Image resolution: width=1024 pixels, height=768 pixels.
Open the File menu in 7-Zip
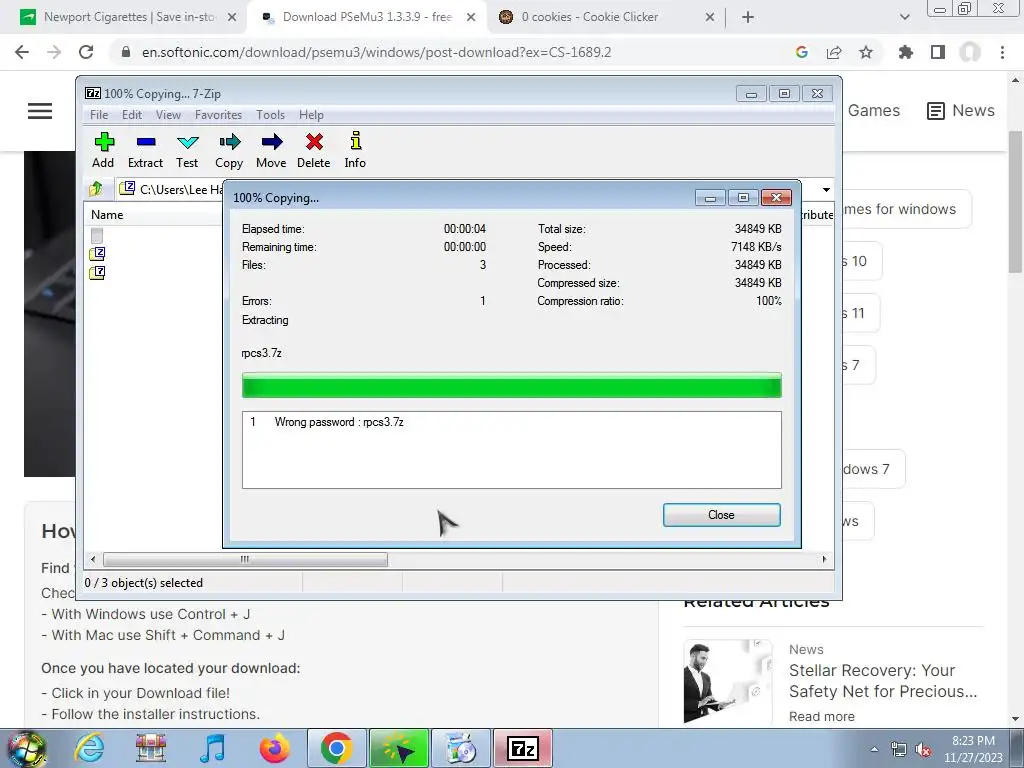[99, 115]
